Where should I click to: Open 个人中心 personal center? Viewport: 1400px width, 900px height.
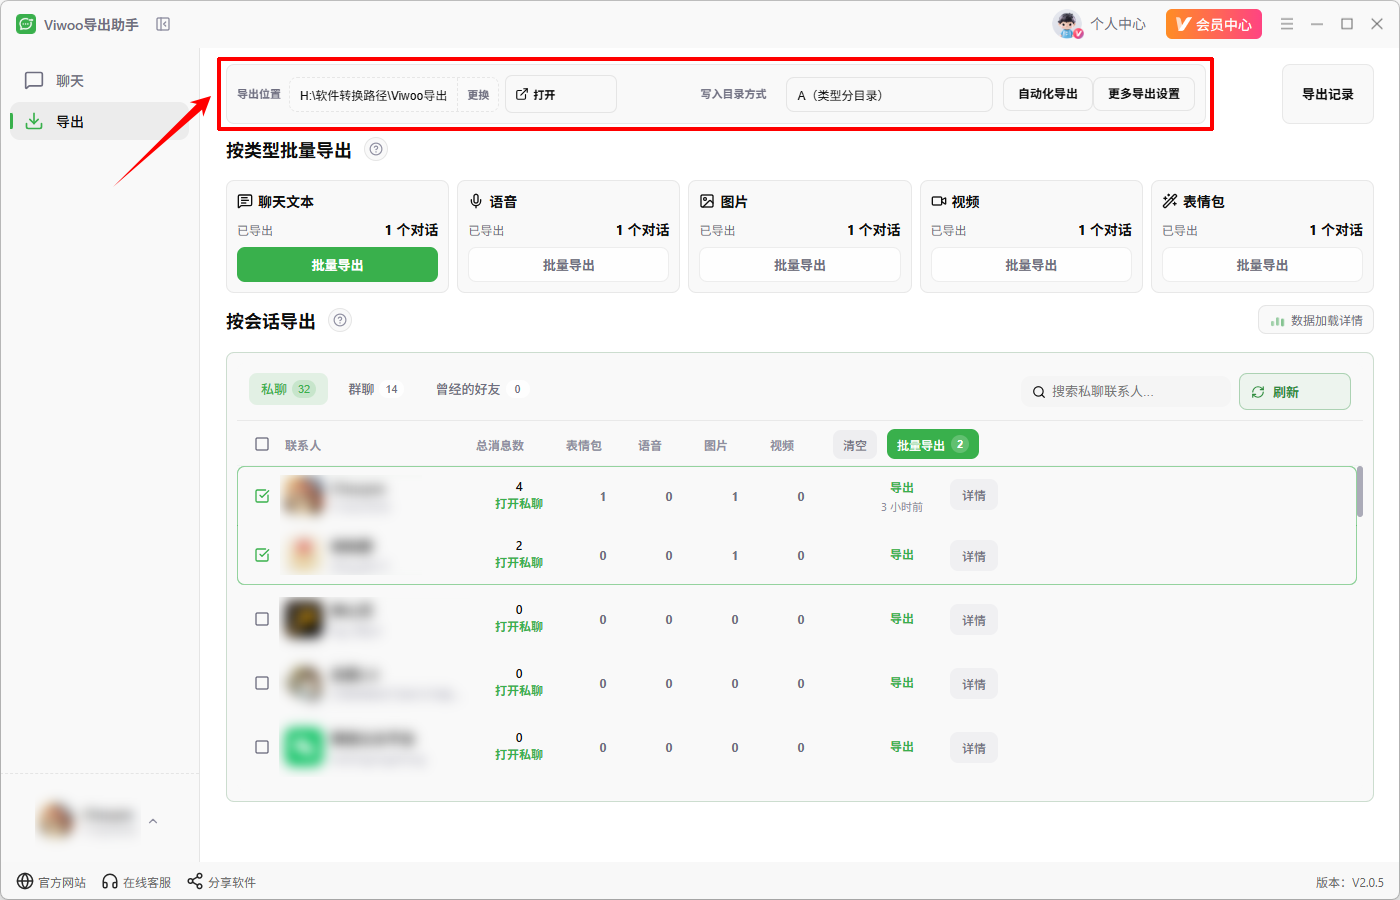point(1118,24)
